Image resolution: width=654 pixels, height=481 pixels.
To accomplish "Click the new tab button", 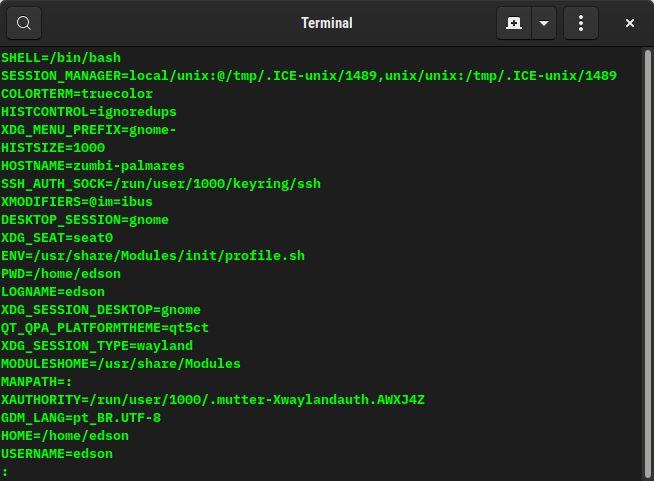I will click(514, 22).
